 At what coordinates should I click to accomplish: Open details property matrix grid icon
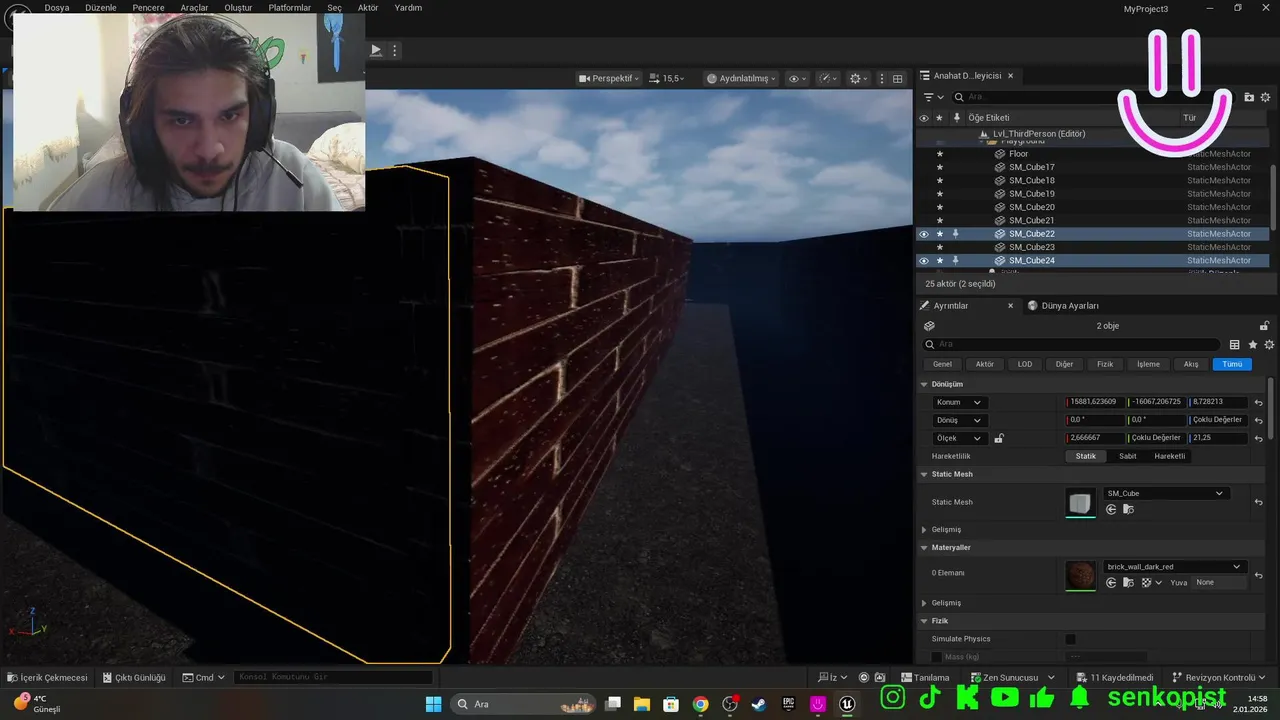coord(1235,344)
